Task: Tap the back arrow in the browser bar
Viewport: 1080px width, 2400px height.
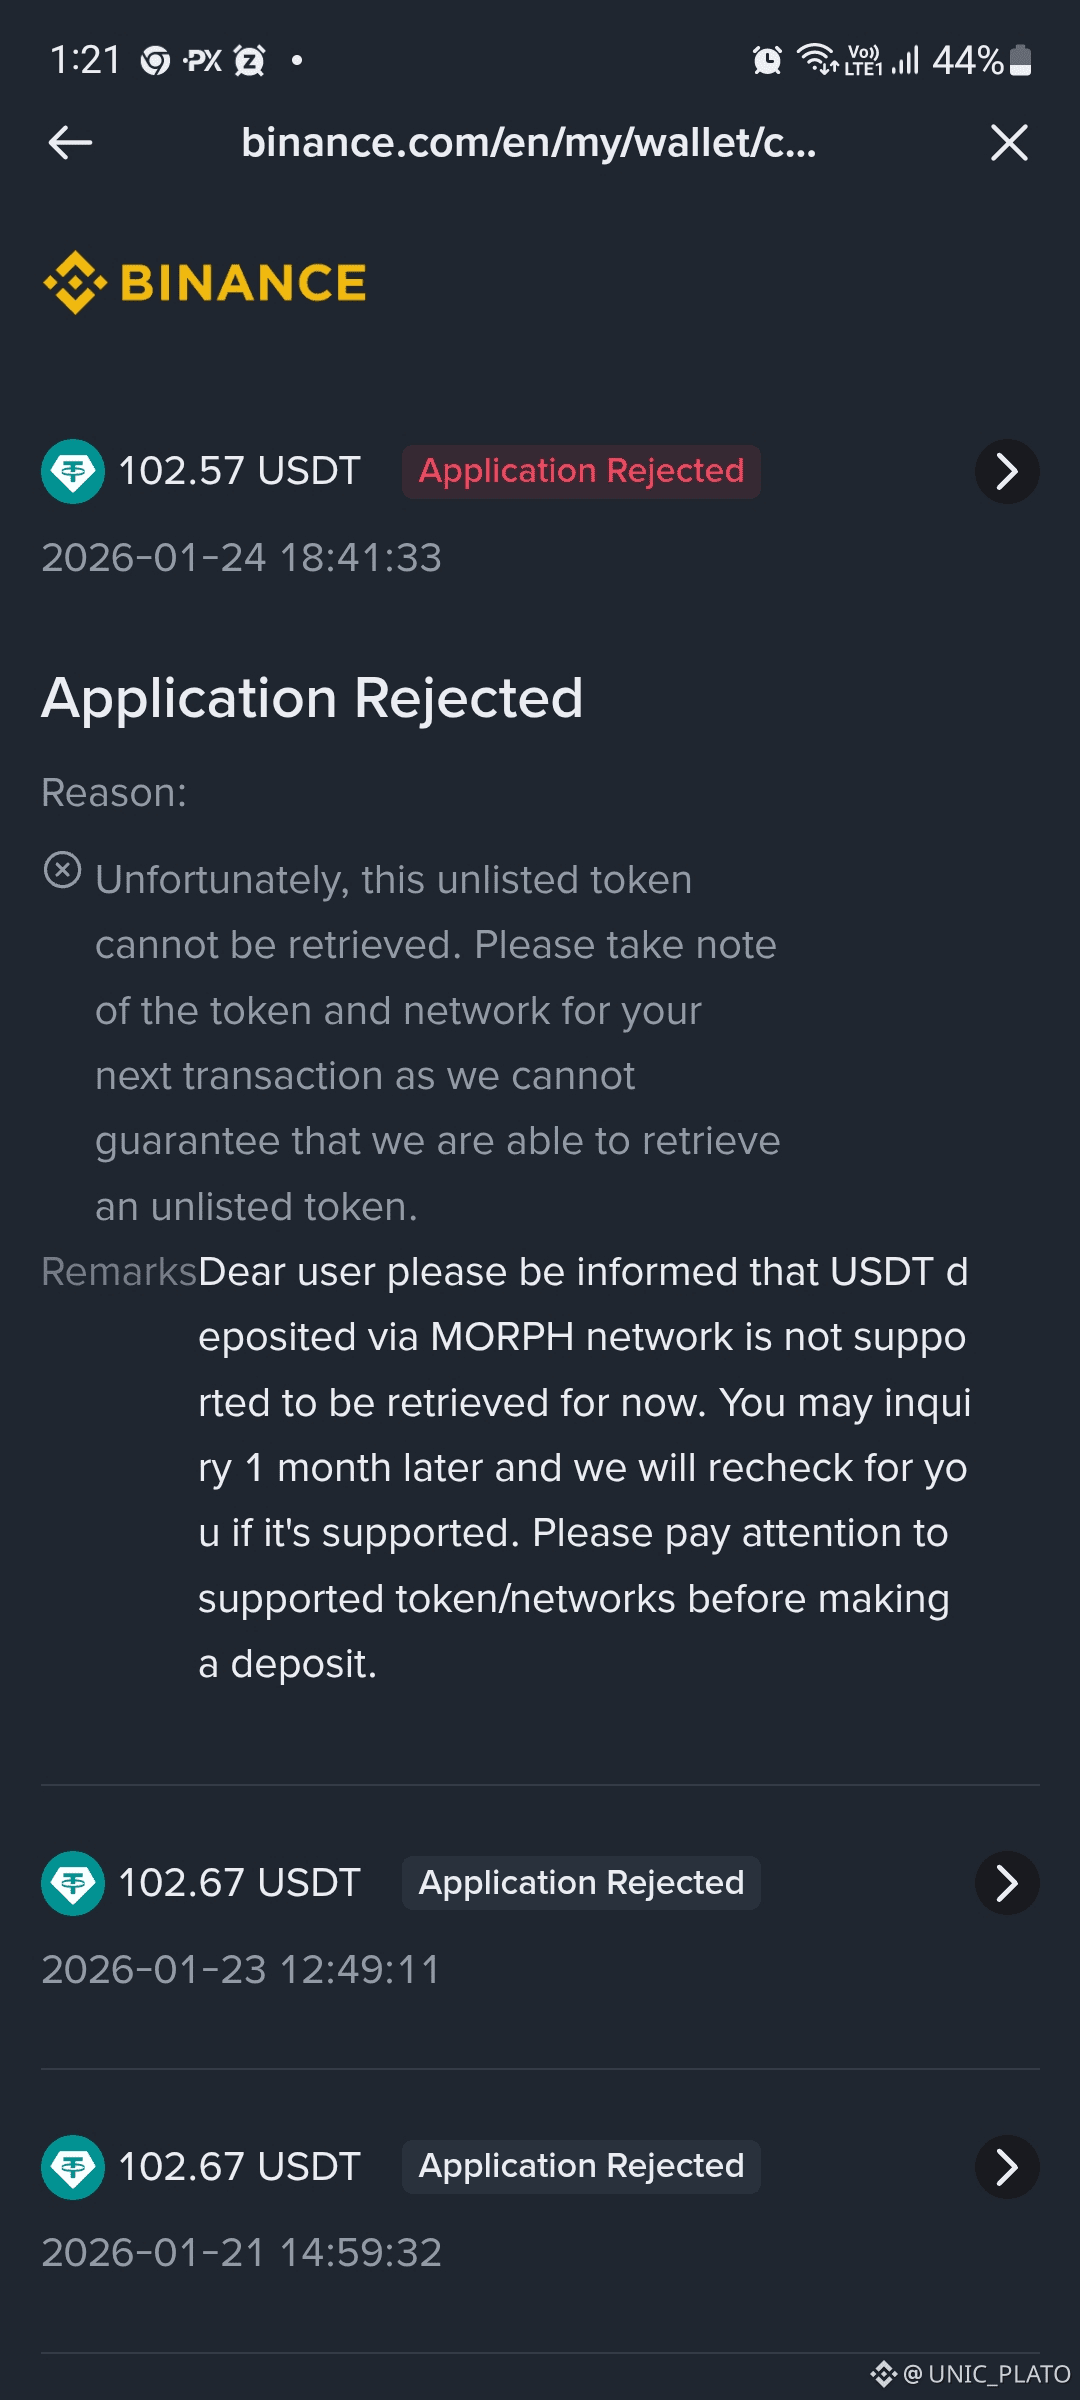Action: point(70,142)
